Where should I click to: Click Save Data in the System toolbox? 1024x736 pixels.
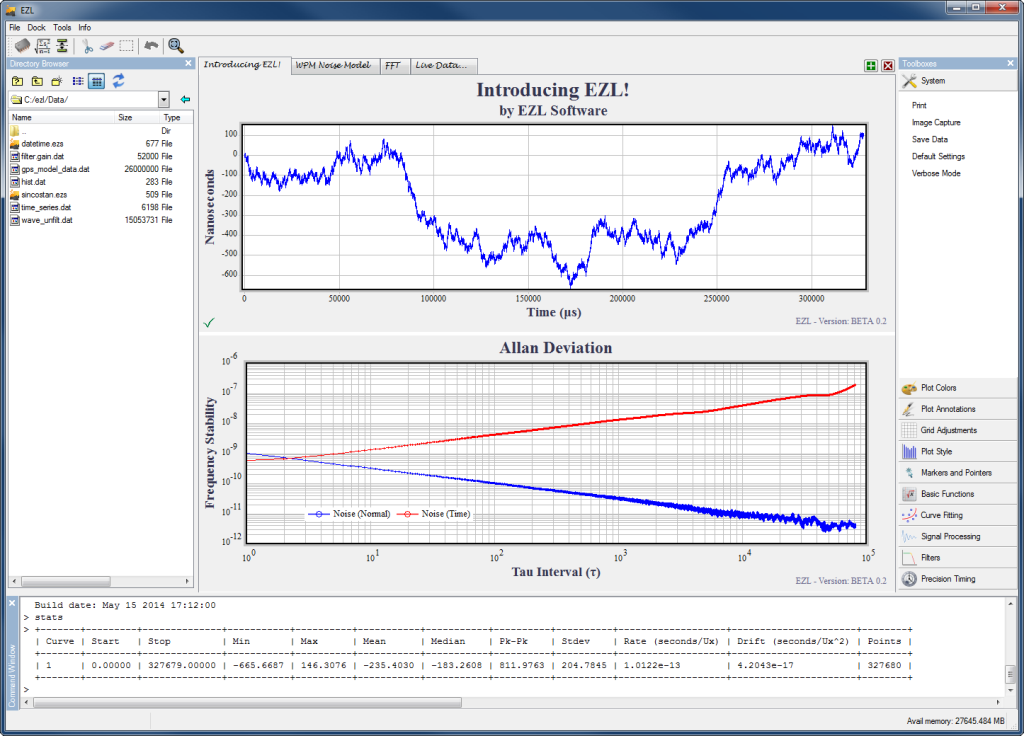(x=929, y=139)
